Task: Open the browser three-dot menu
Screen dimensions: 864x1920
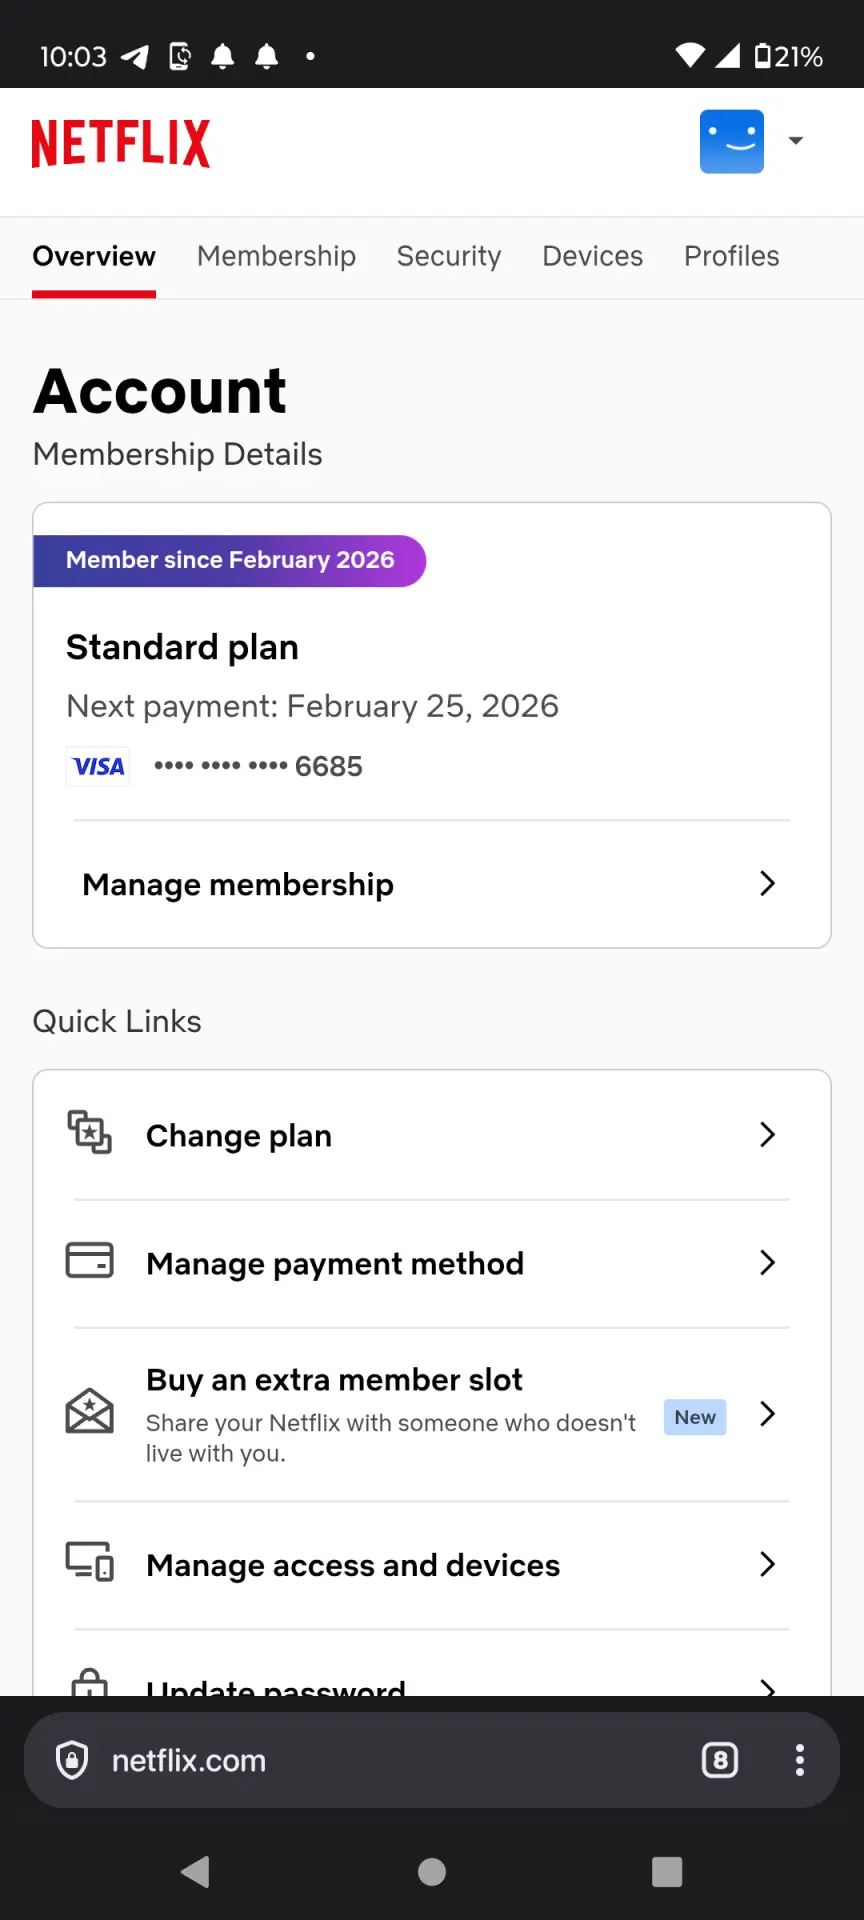Action: pyautogui.click(x=800, y=1760)
